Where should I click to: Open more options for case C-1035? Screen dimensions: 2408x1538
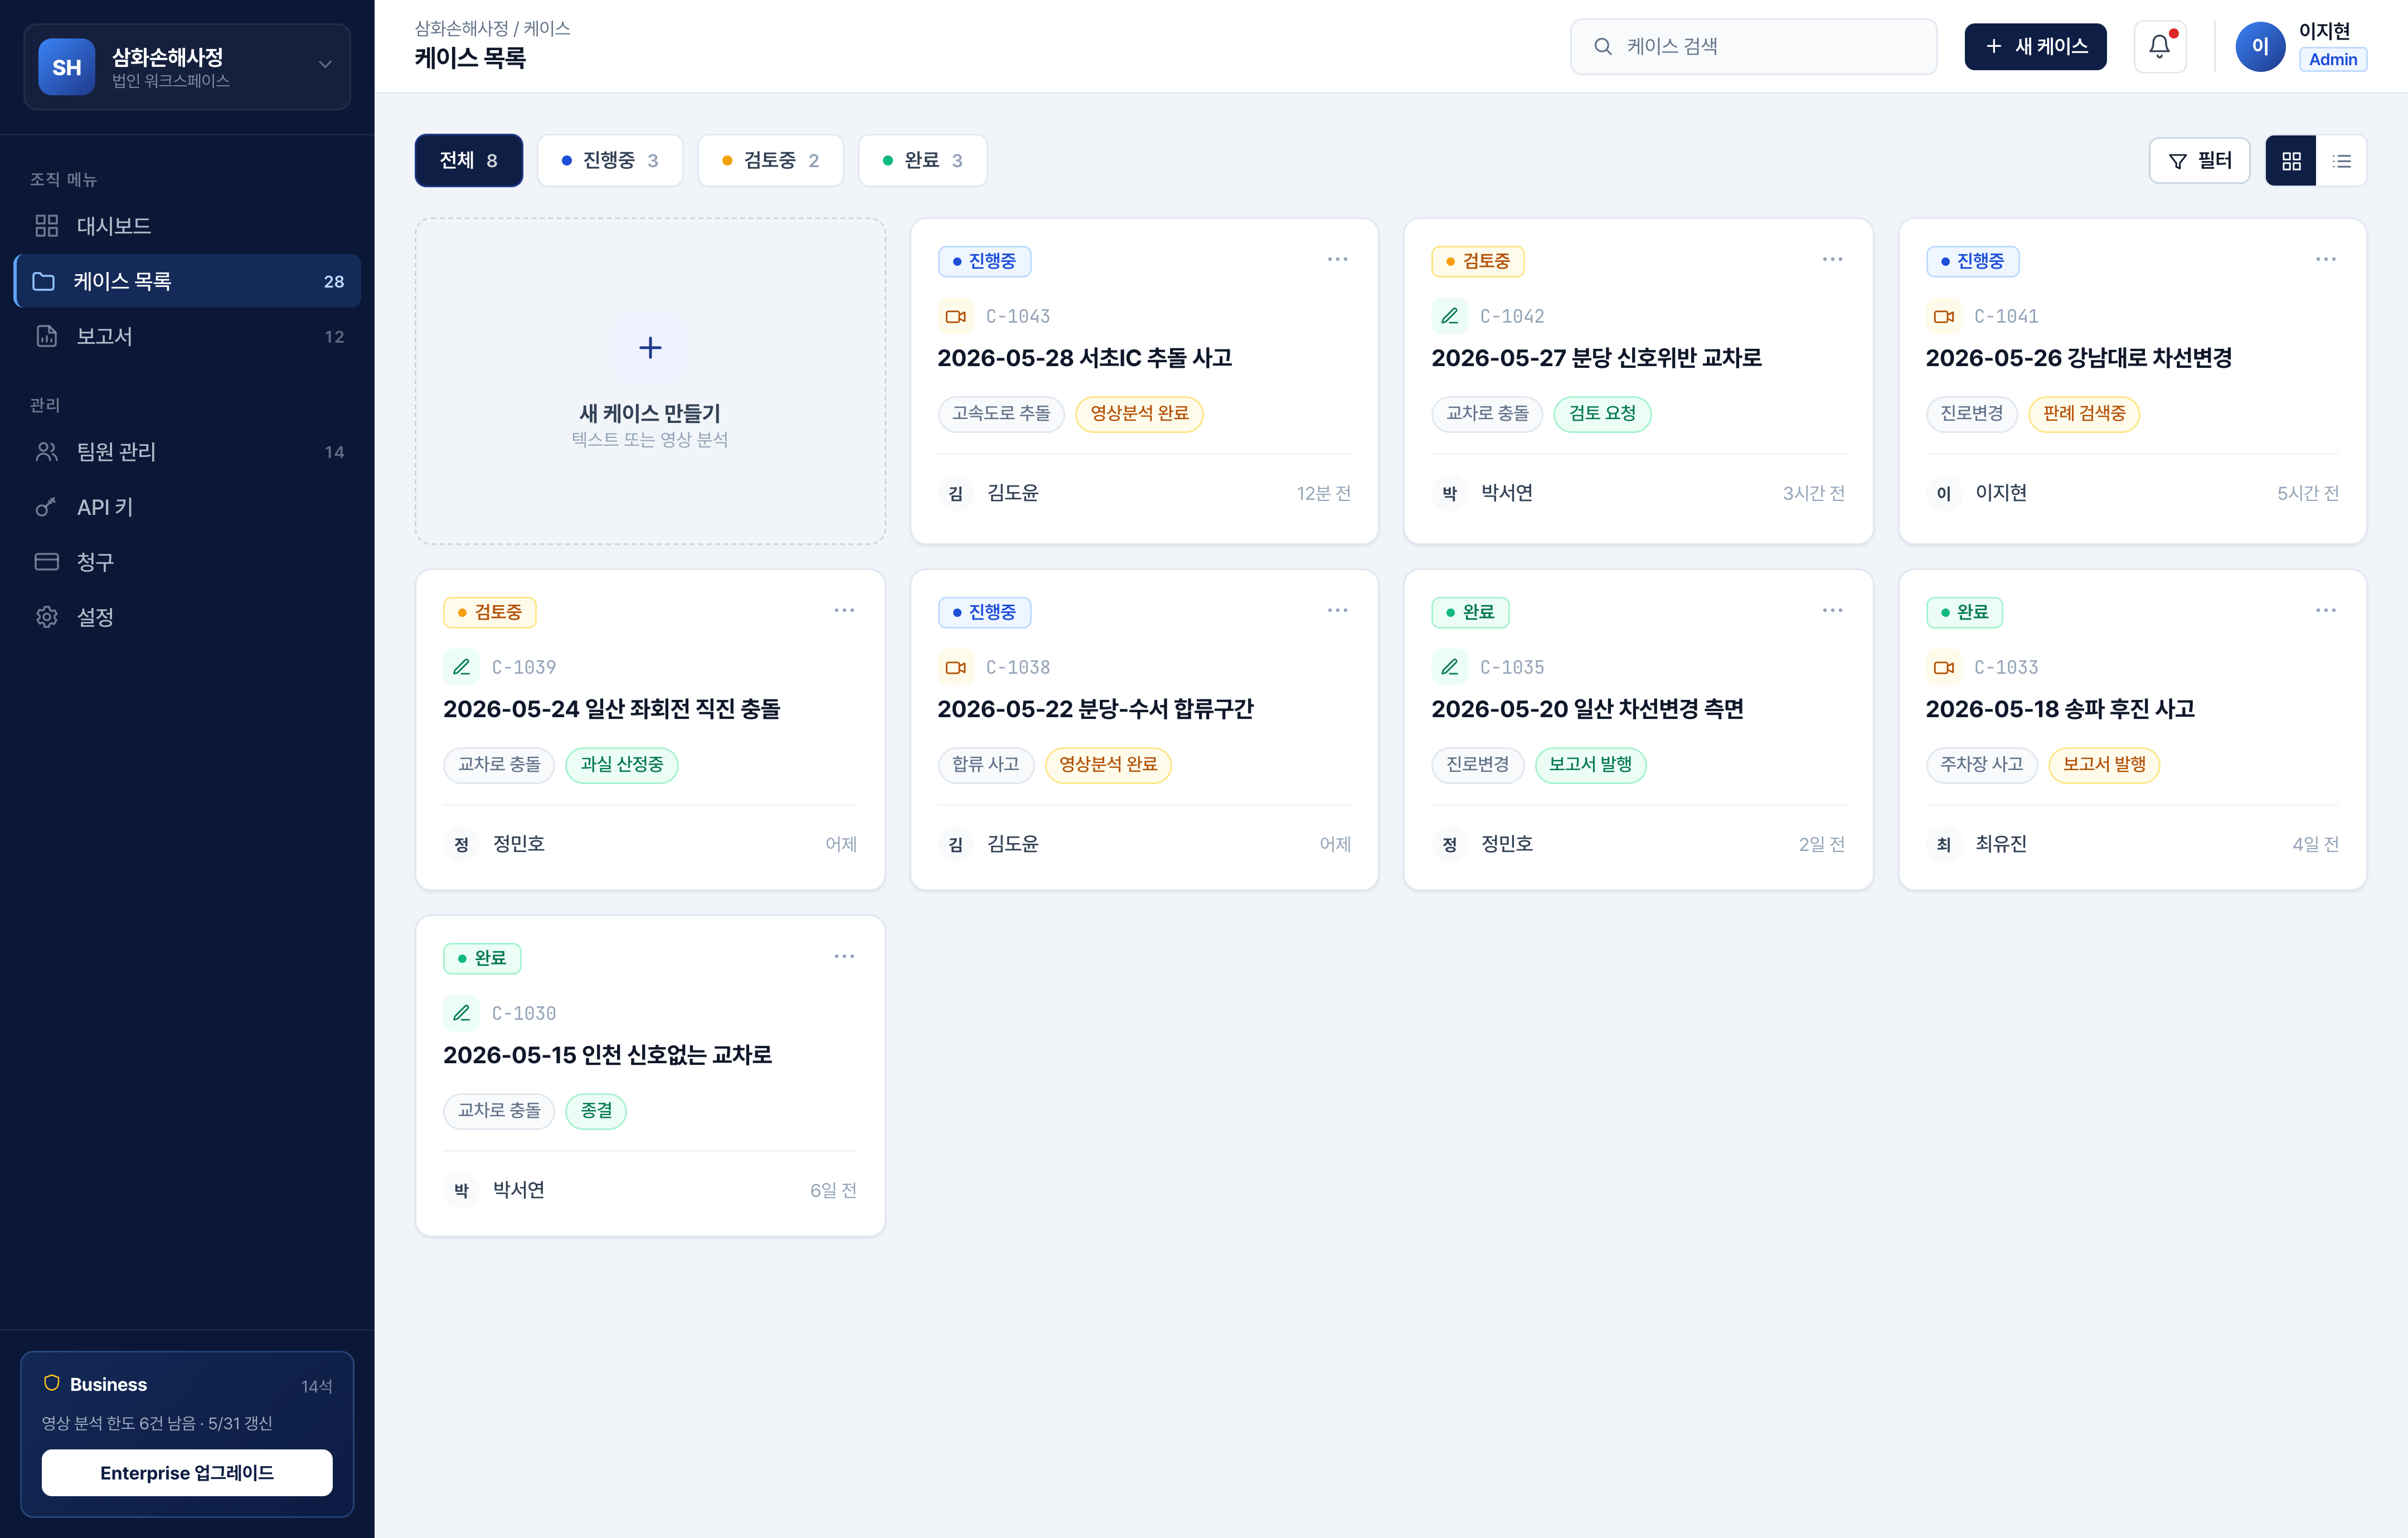tap(1831, 611)
